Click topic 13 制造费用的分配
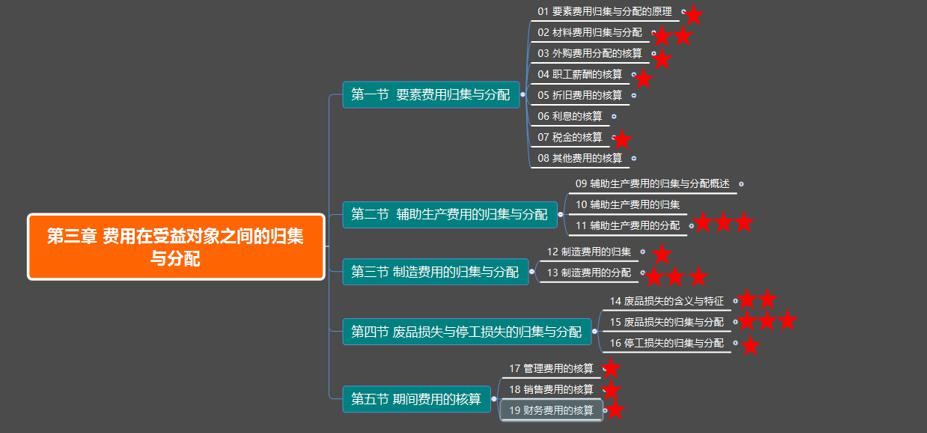 pos(589,273)
